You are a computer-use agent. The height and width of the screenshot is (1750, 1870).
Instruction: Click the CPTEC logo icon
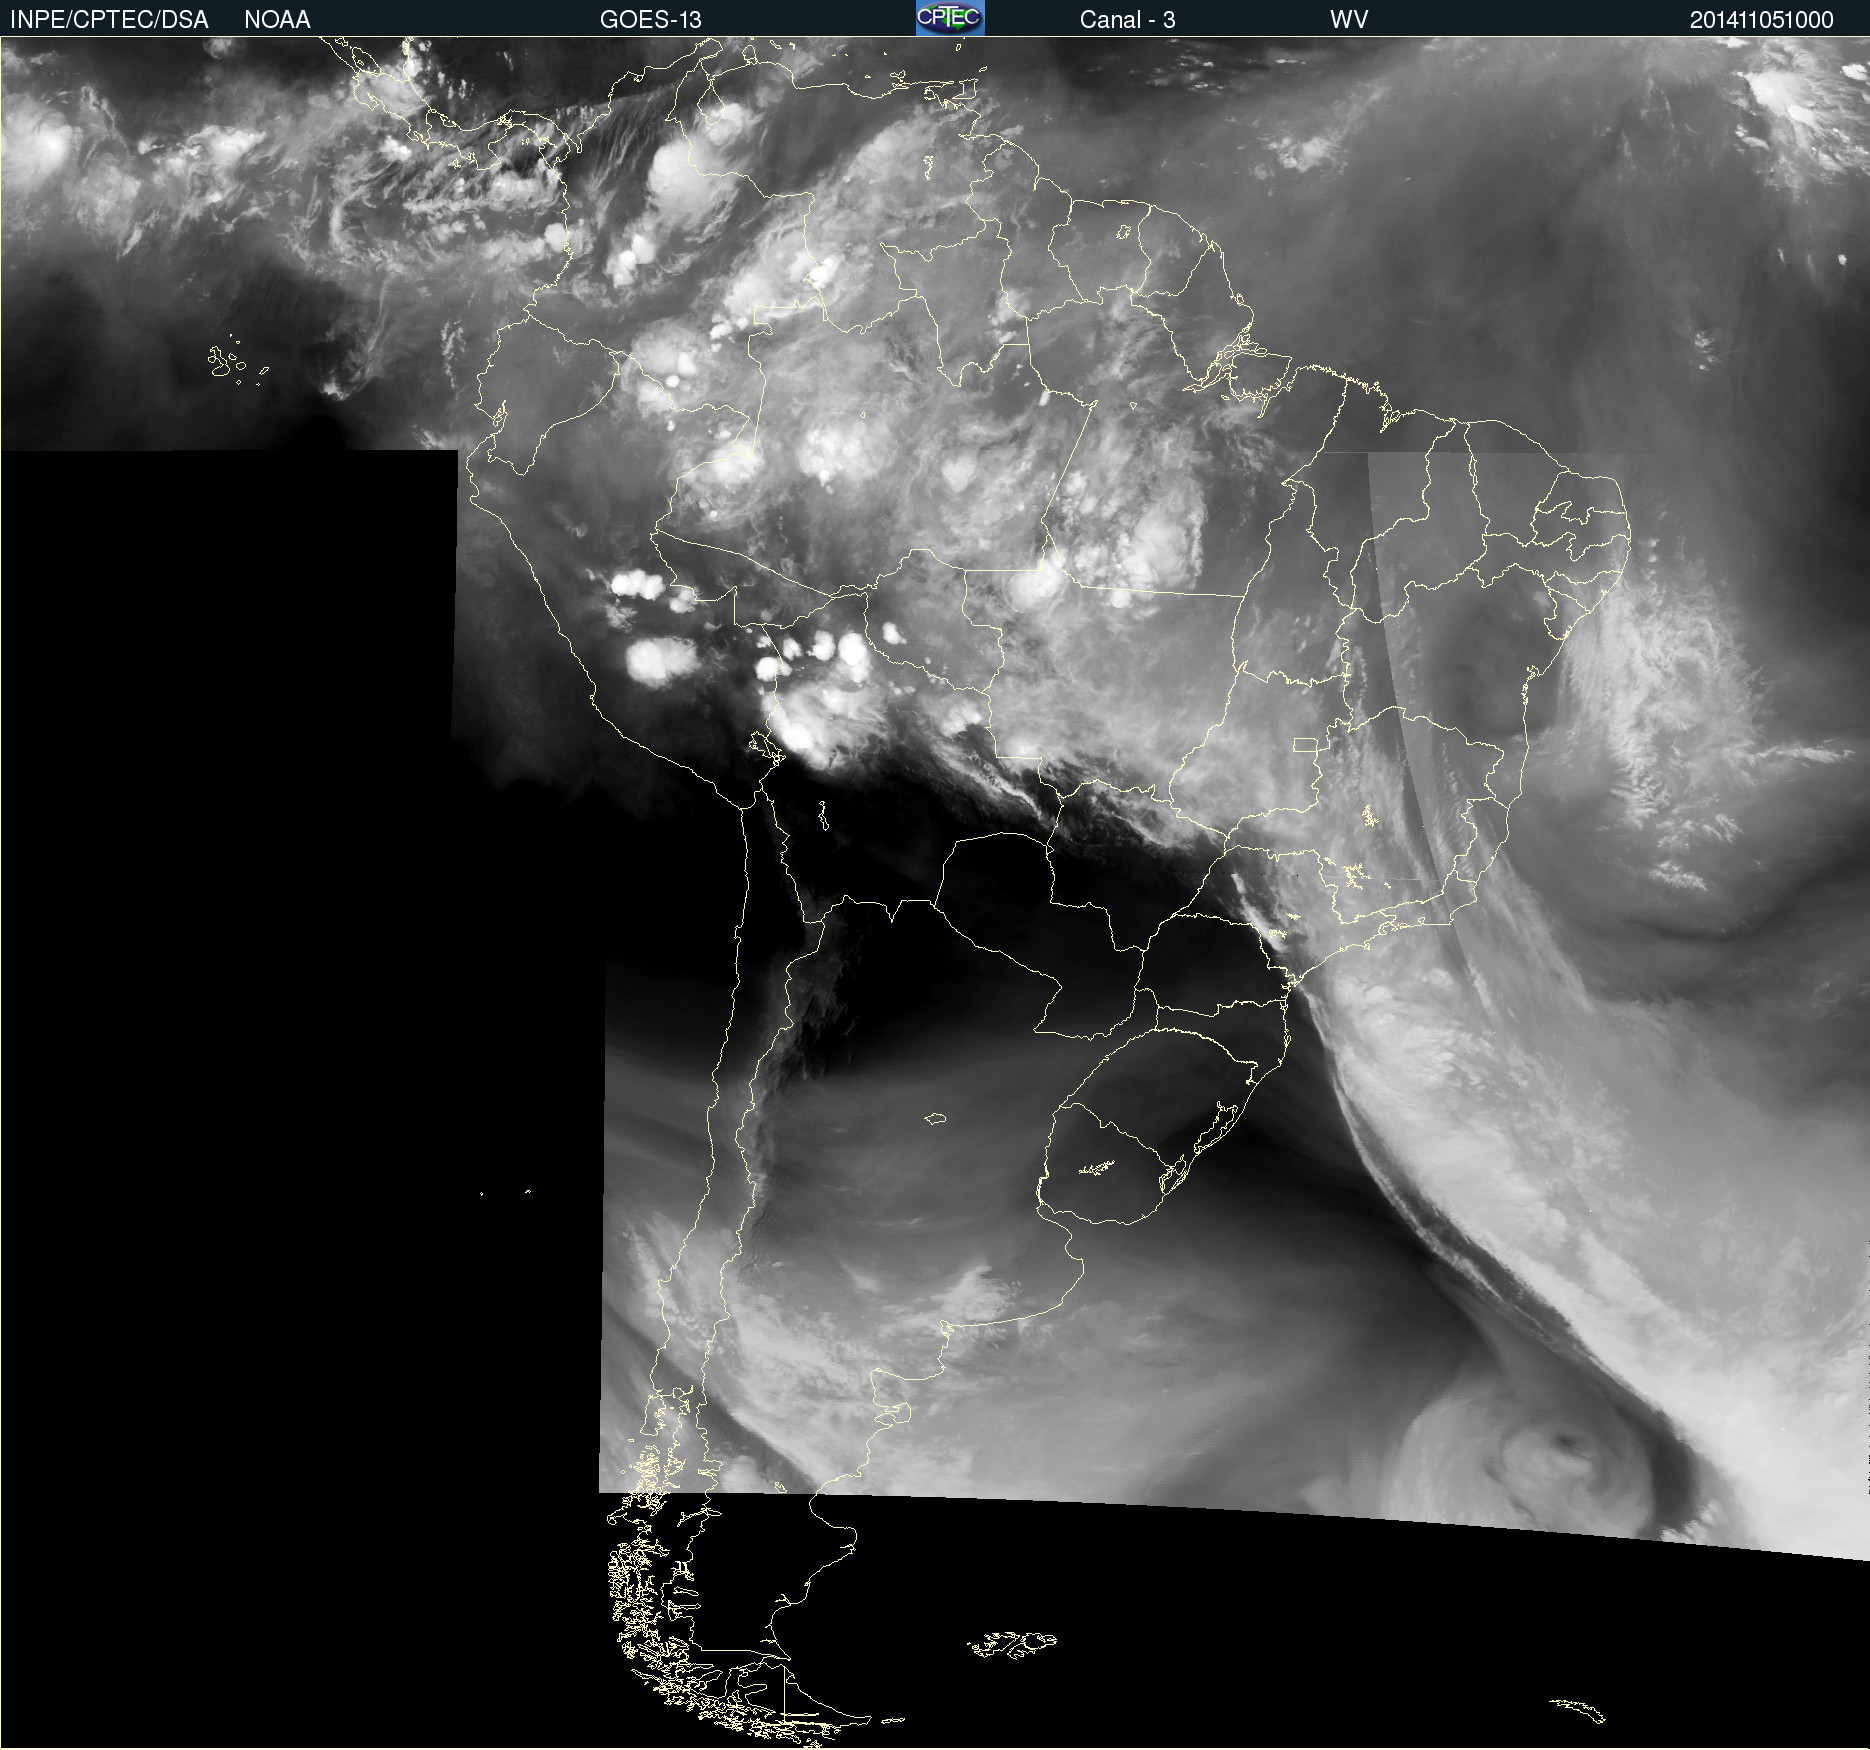[950, 18]
